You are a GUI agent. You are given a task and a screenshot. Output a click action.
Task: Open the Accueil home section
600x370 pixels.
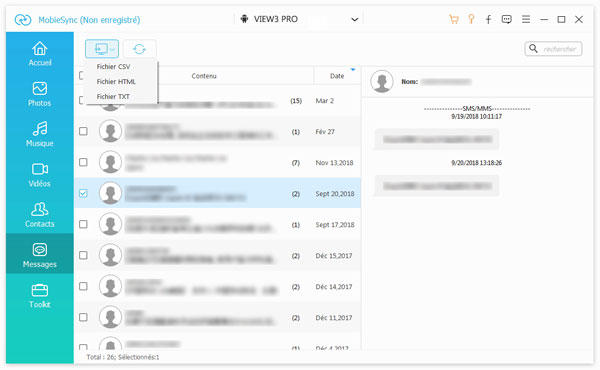pyautogui.click(x=40, y=54)
